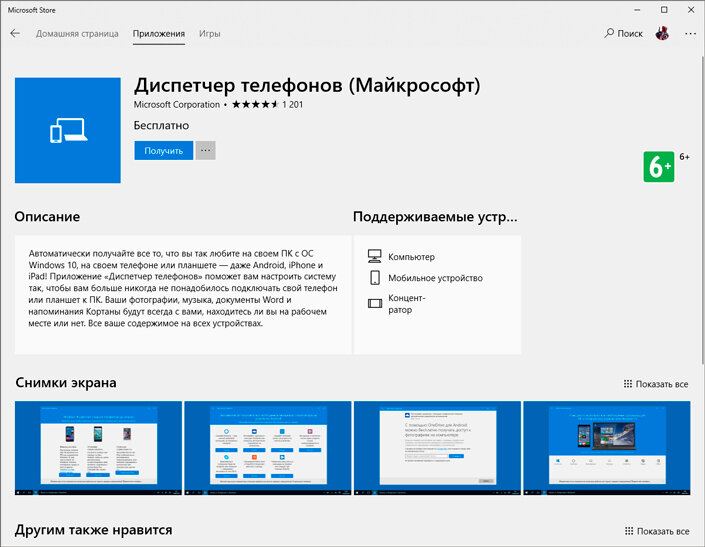The image size is (705, 547).
Task: Click the Поиск search button
Action: (623, 33)
